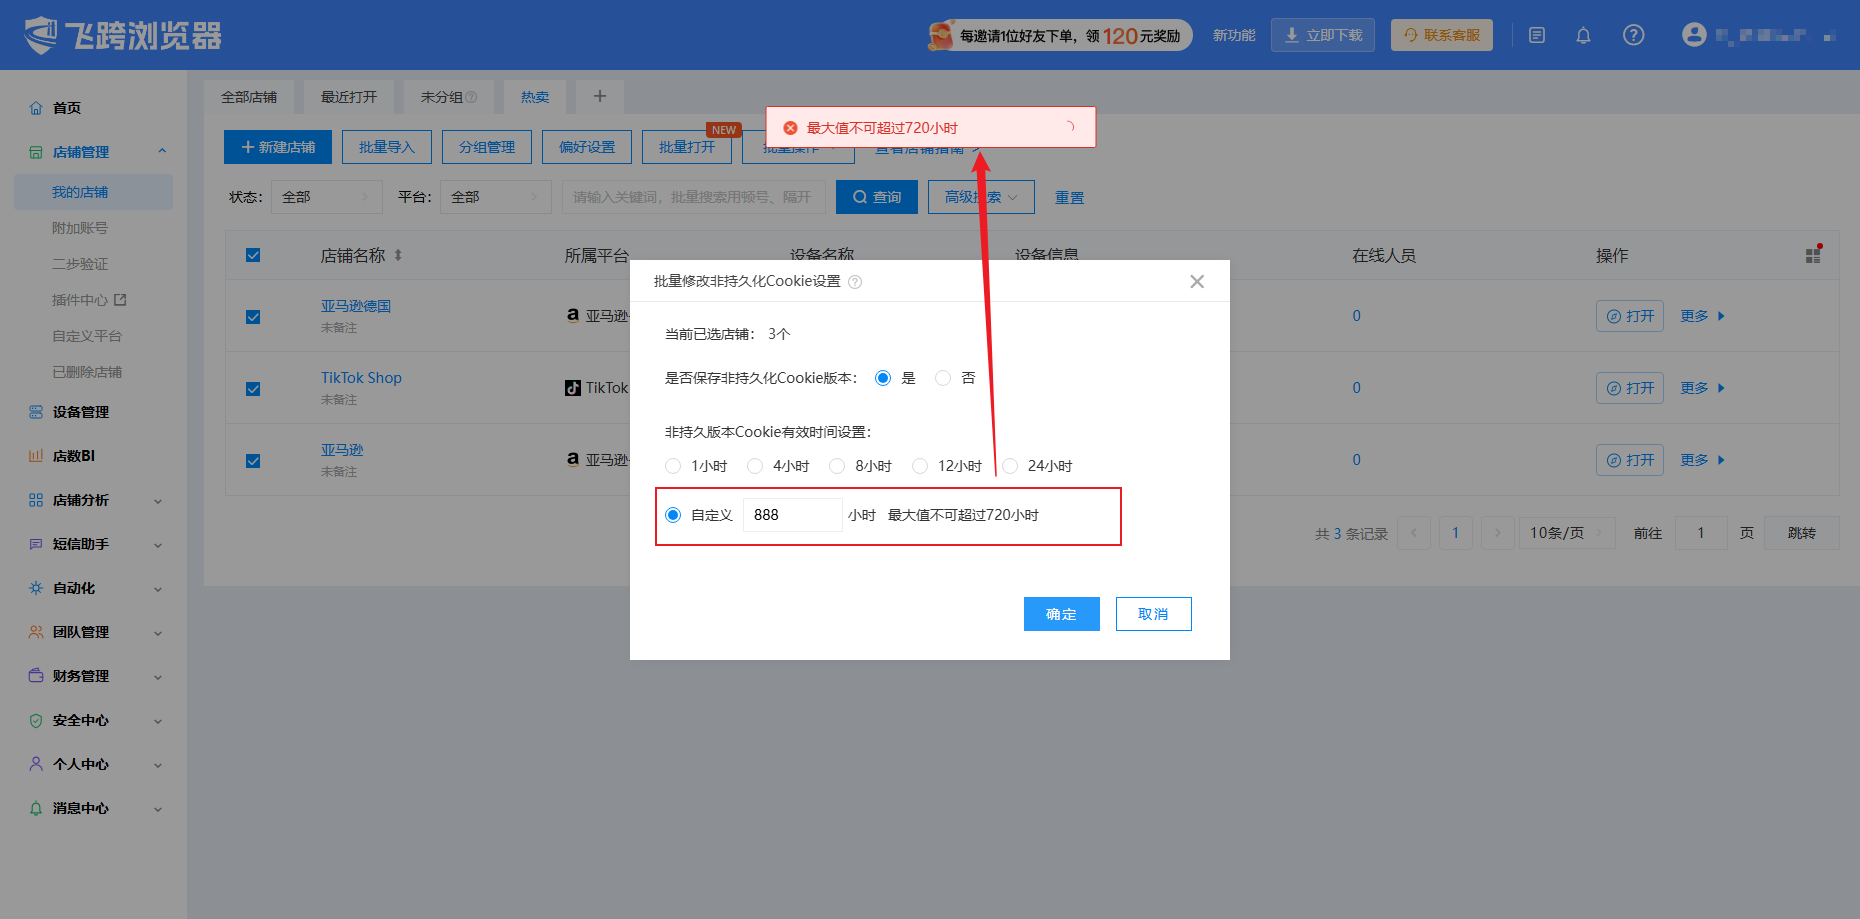Uncheck the TikTok Shop row checkbox
Viewport: 1860px width, 919px height.
(253, 389)
